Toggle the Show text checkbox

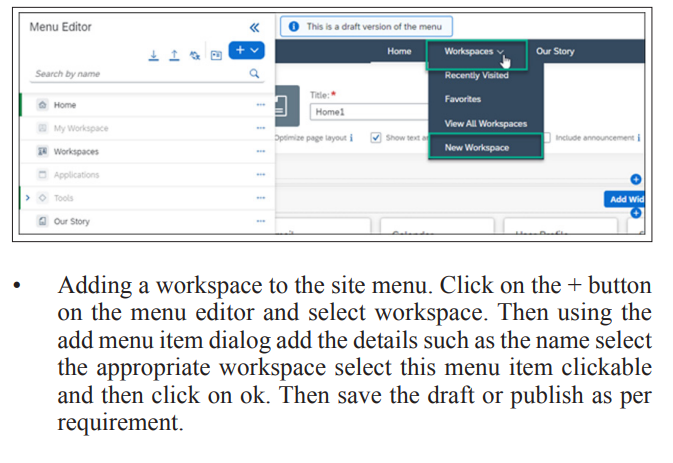pos(376,138)
